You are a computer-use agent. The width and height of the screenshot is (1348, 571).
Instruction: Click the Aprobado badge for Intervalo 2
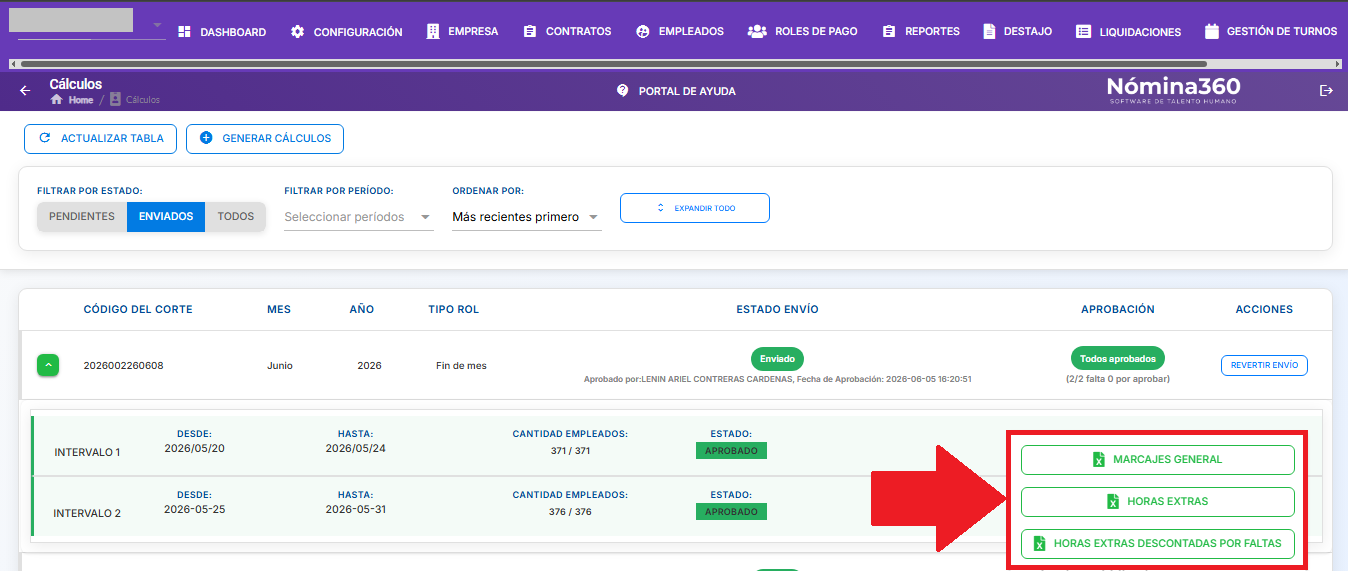[731, 511]
